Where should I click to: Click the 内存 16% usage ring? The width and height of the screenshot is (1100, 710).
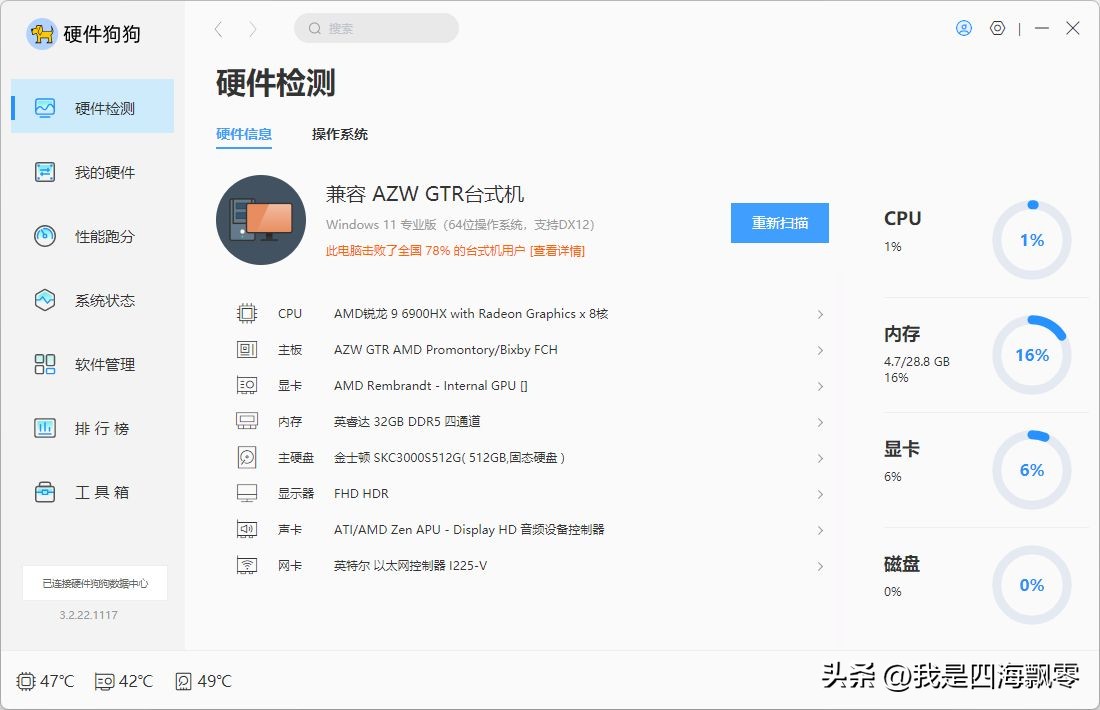click(x=1031, y=355)
